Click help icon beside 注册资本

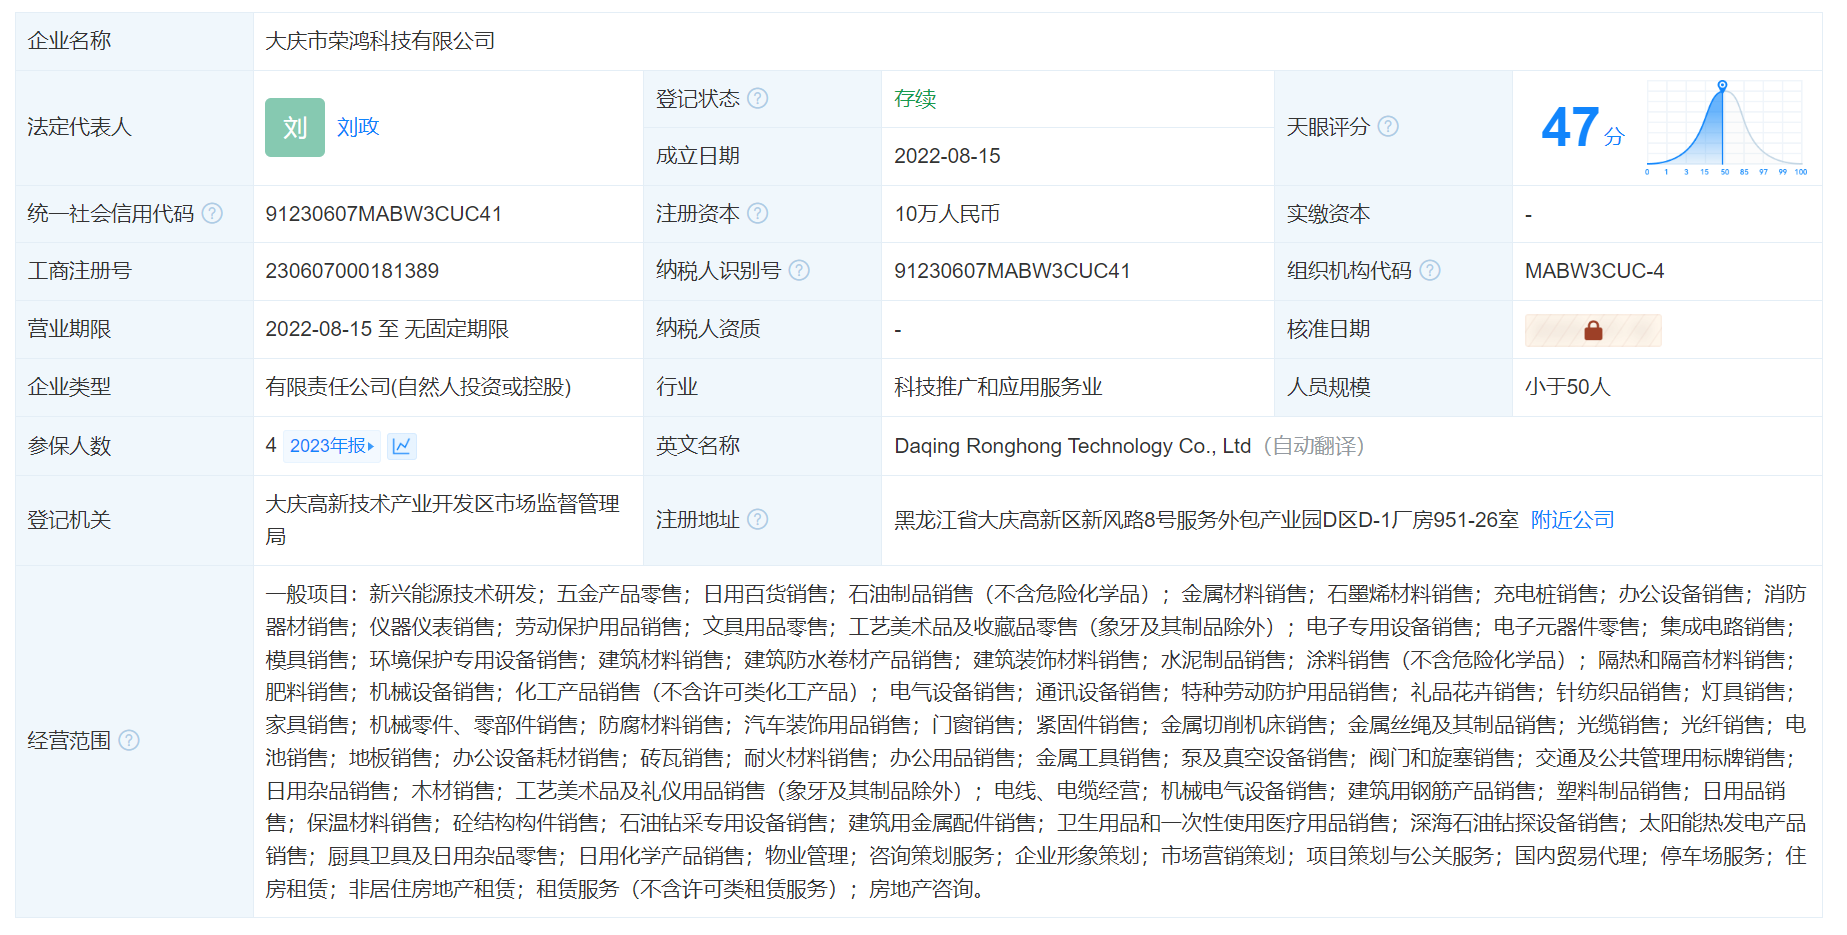coord(758,213)
